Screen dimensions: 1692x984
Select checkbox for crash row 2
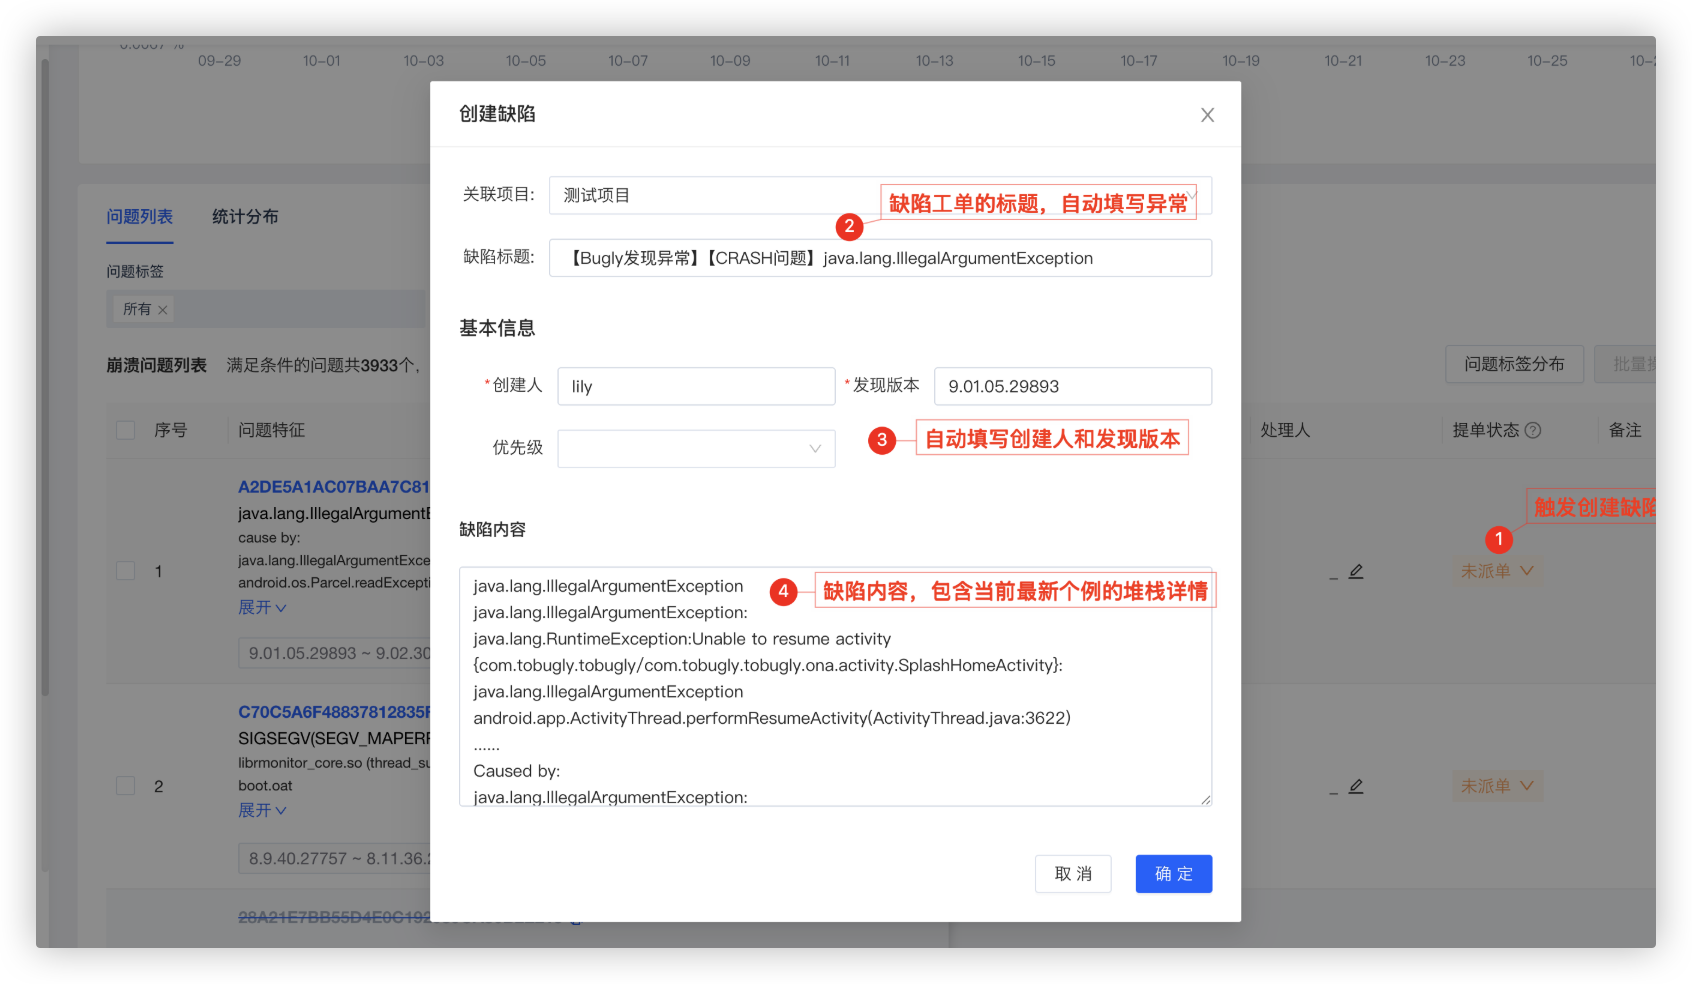(x=126, y=786)
